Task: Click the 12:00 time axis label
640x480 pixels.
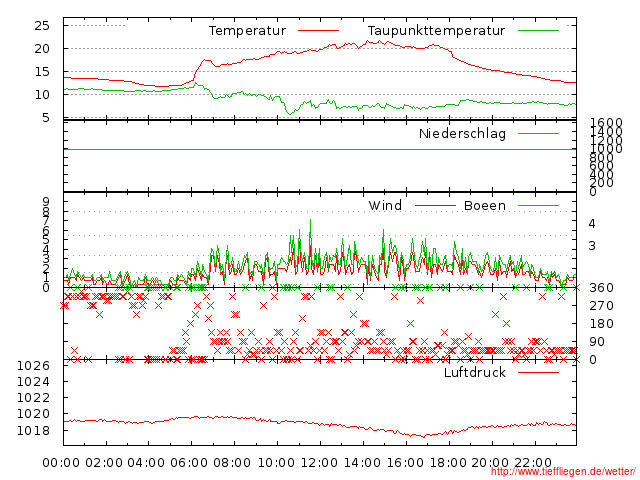Action: click(319, 463)
